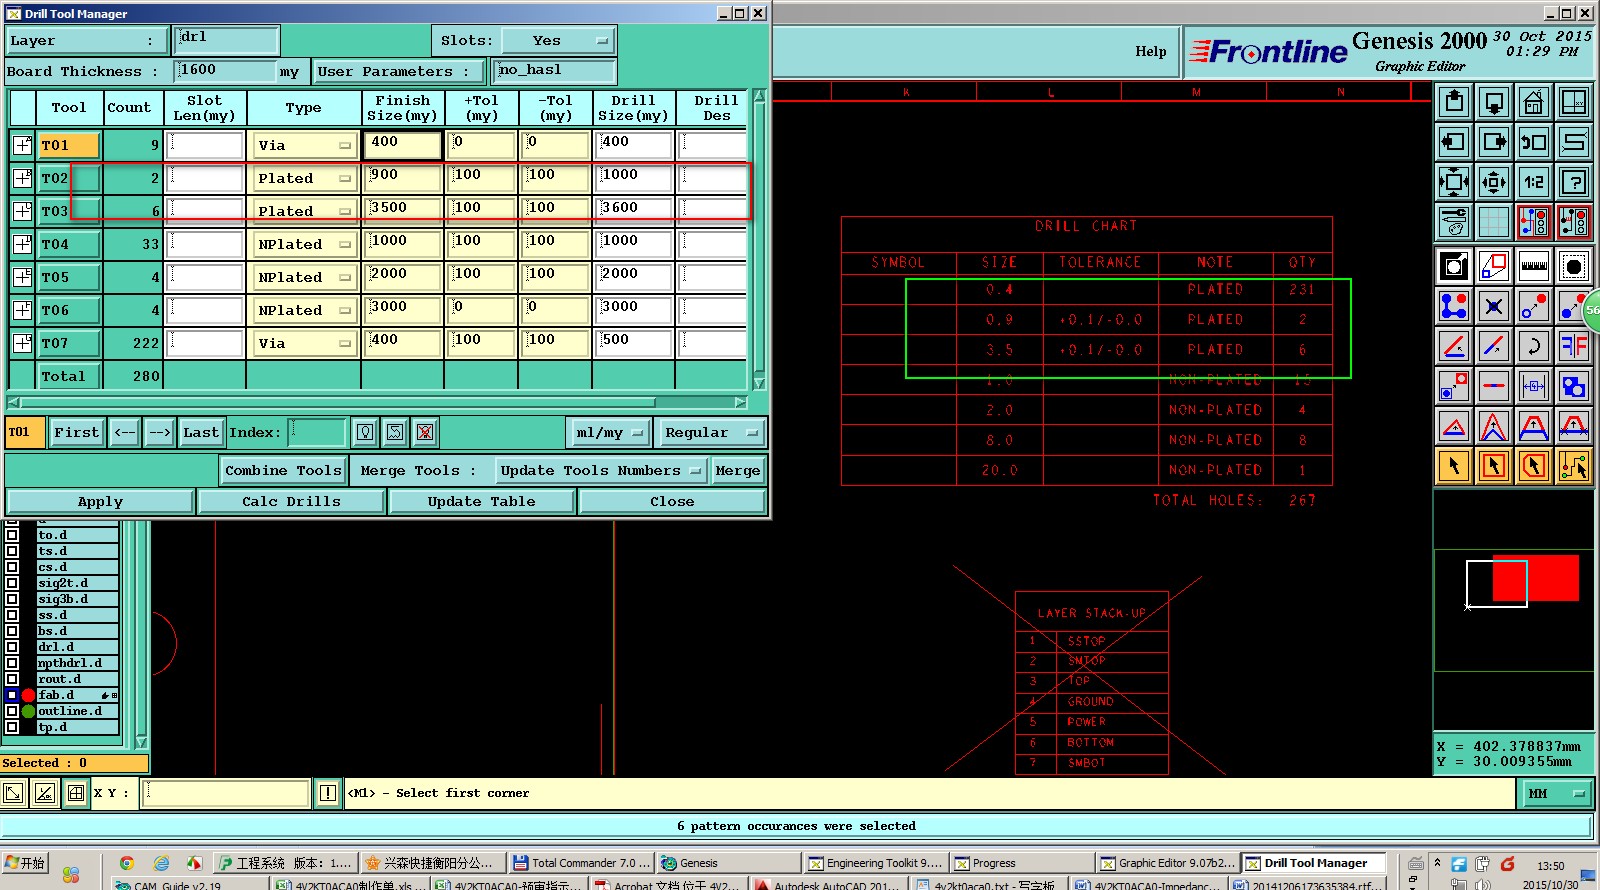The image size is (1600, 890).
Task: Toggle the drl.d layer checkbox
Action: (x=12, y=647)
